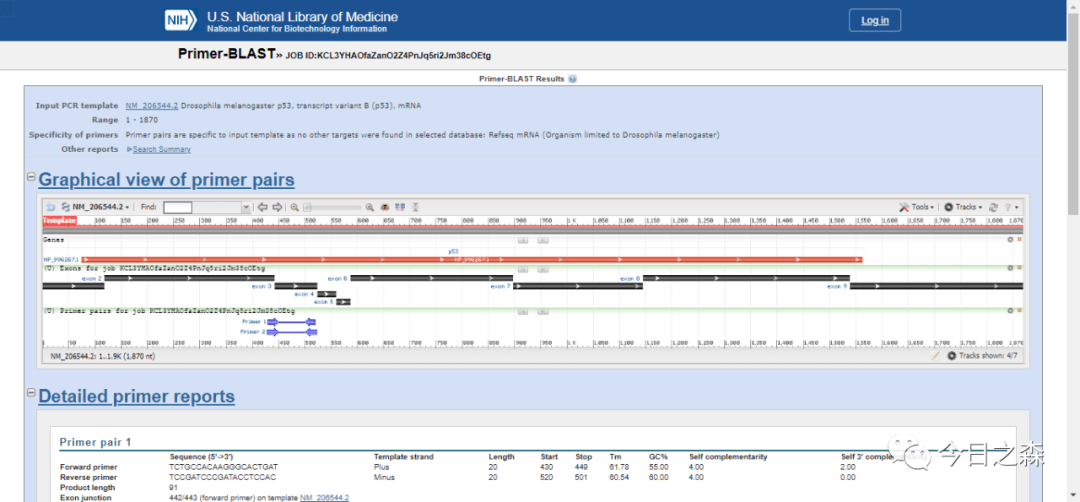
Task: Select the p53 gene label
Action: pyautogui.click(x=453, y=252)
